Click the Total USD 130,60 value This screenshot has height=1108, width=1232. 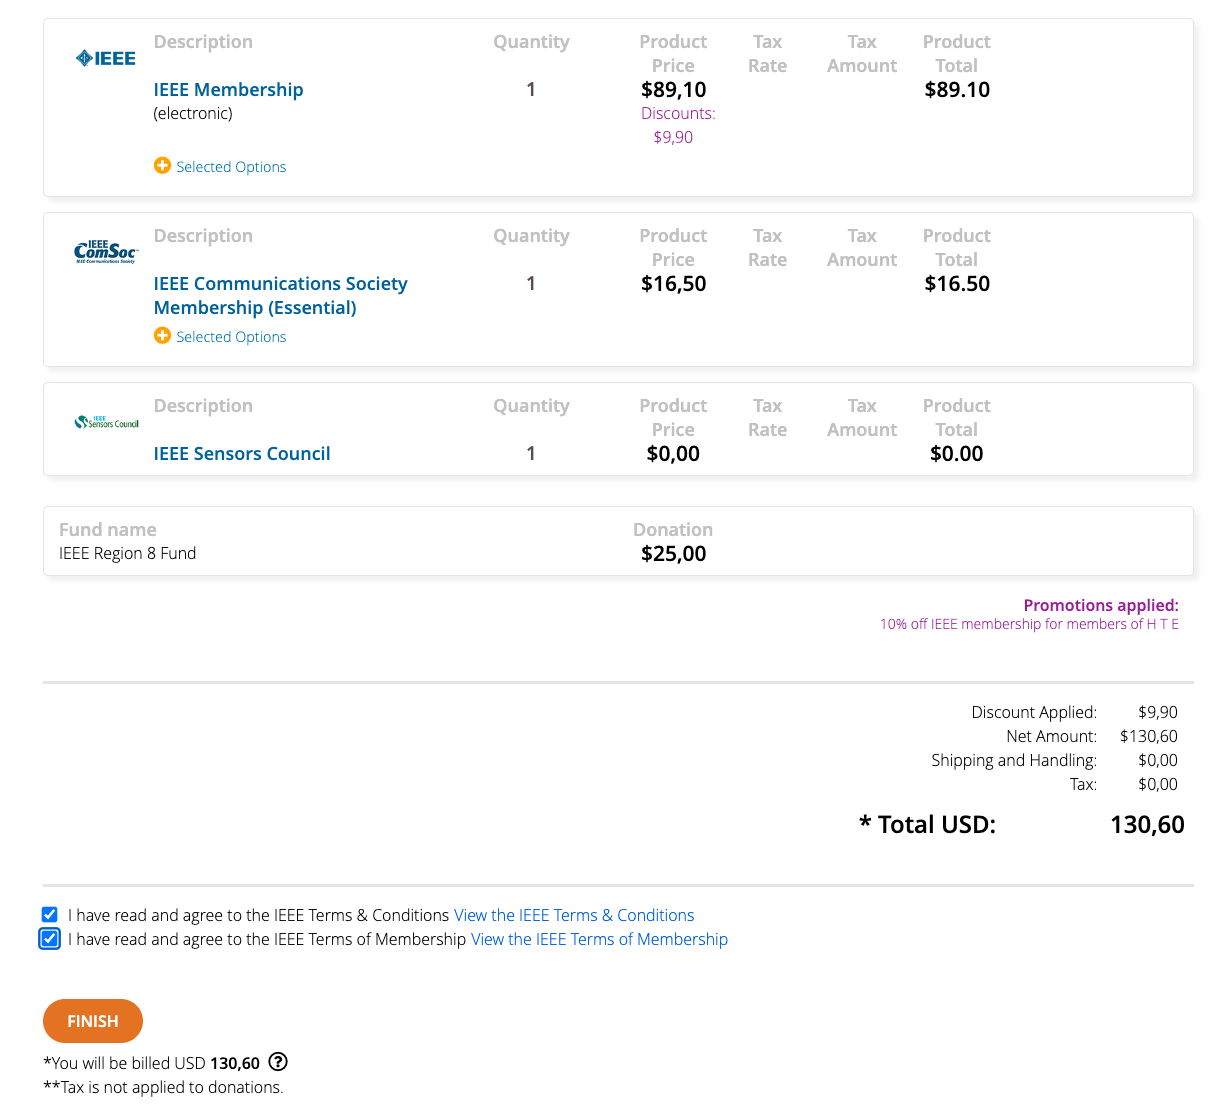(x=1147, y=824)
